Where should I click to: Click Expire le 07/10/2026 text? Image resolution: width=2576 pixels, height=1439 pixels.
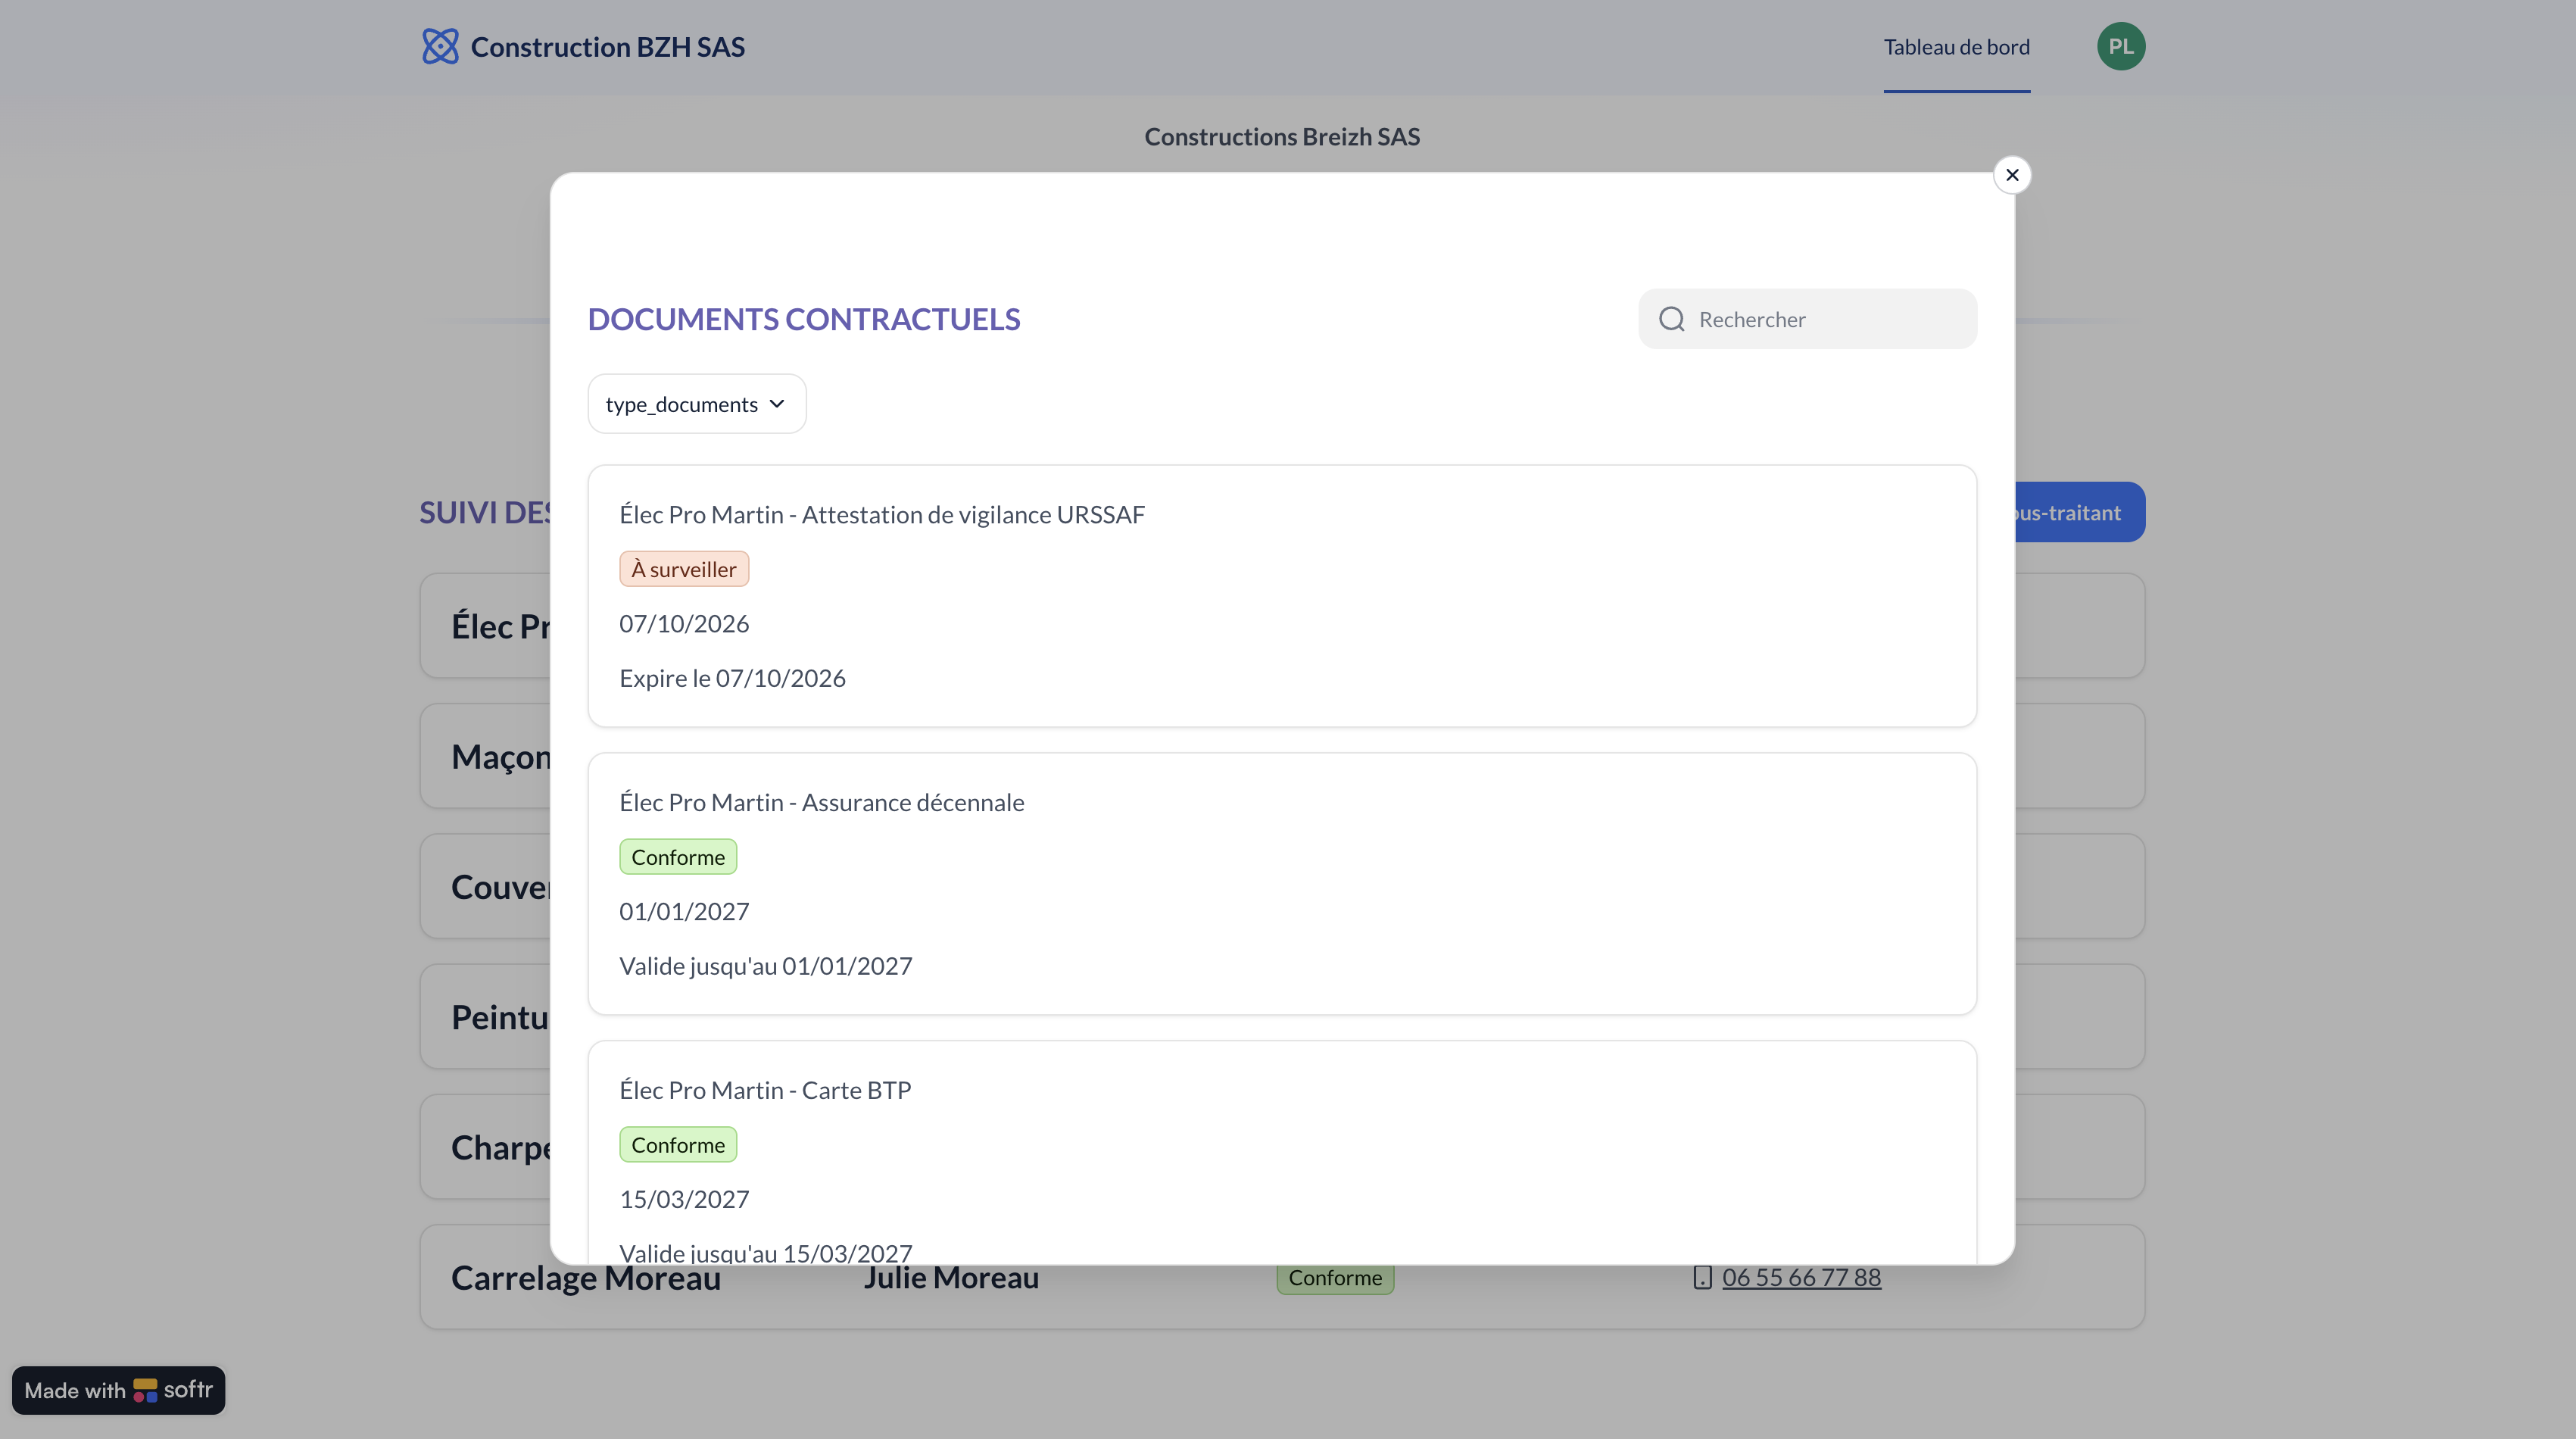pyautogui.click(x=732, y=678)
